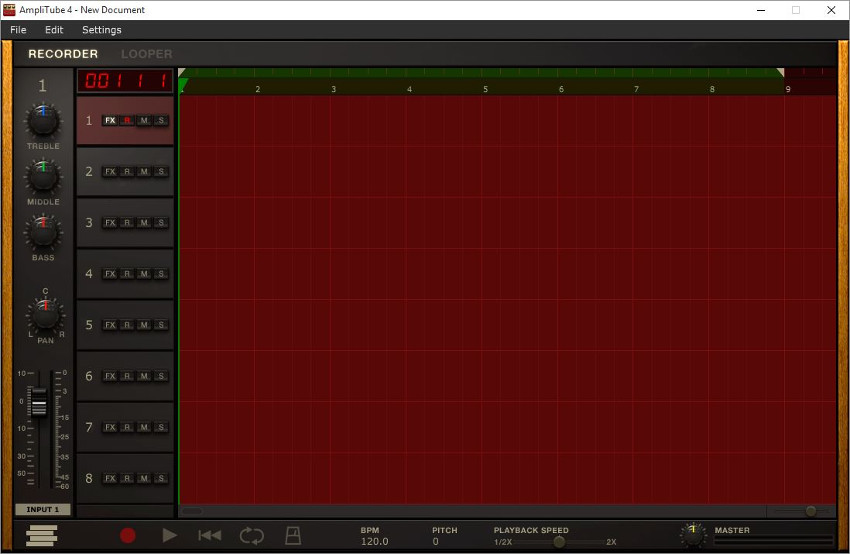Arm track 7 for recording
850x554 pixels.
[127, 427]
